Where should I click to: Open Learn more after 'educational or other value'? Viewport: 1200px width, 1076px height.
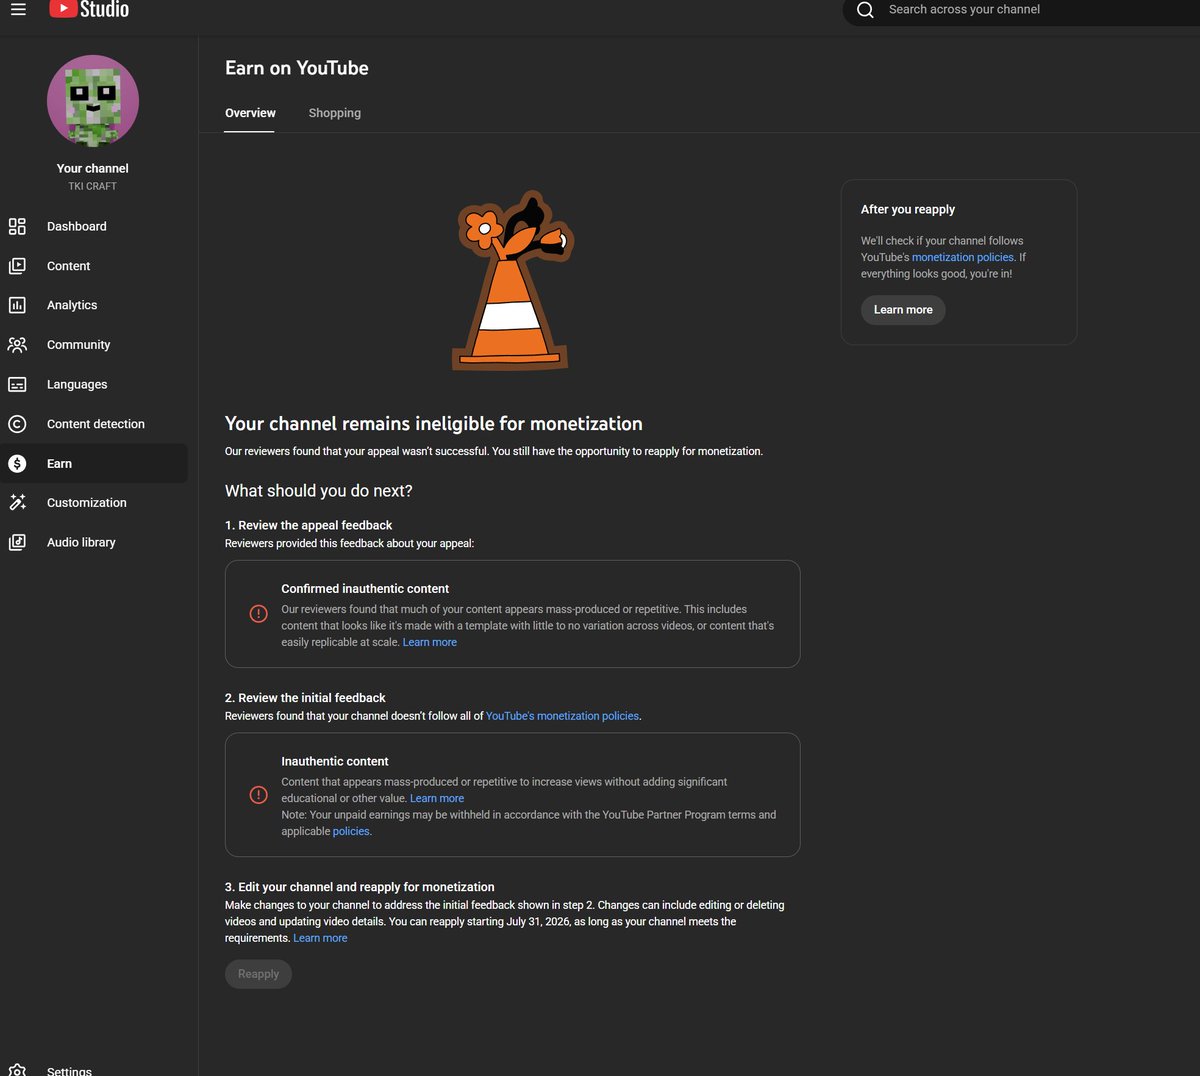click(x=437, y=798)
